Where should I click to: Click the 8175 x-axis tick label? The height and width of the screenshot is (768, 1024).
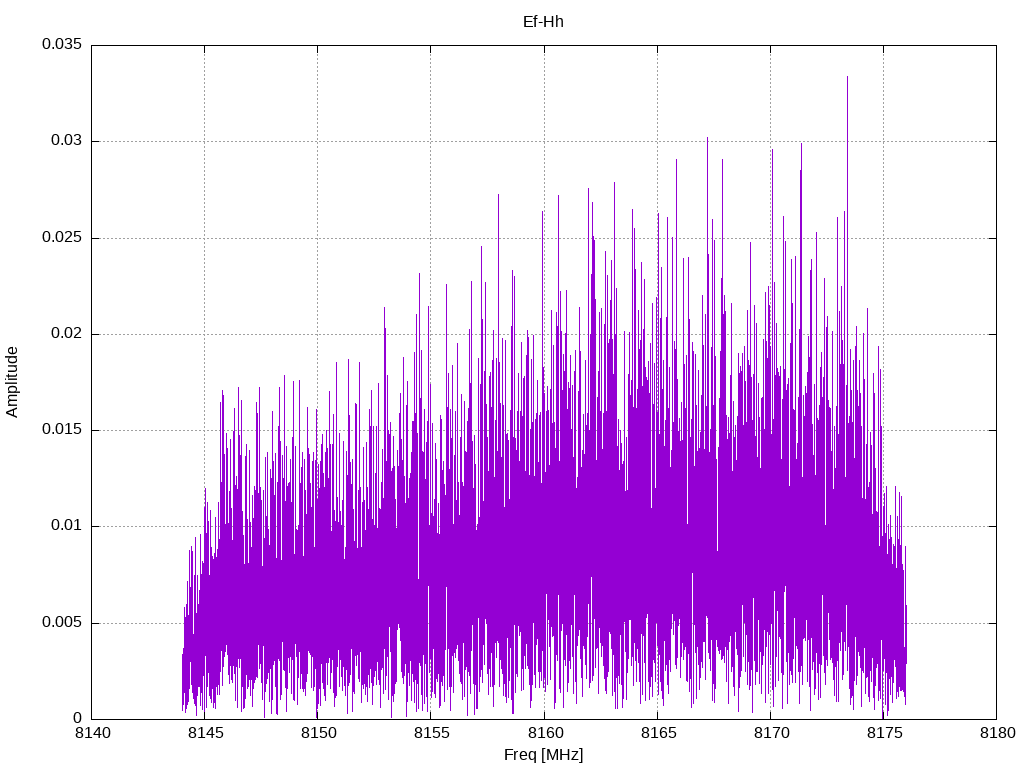tap(884, 733)
